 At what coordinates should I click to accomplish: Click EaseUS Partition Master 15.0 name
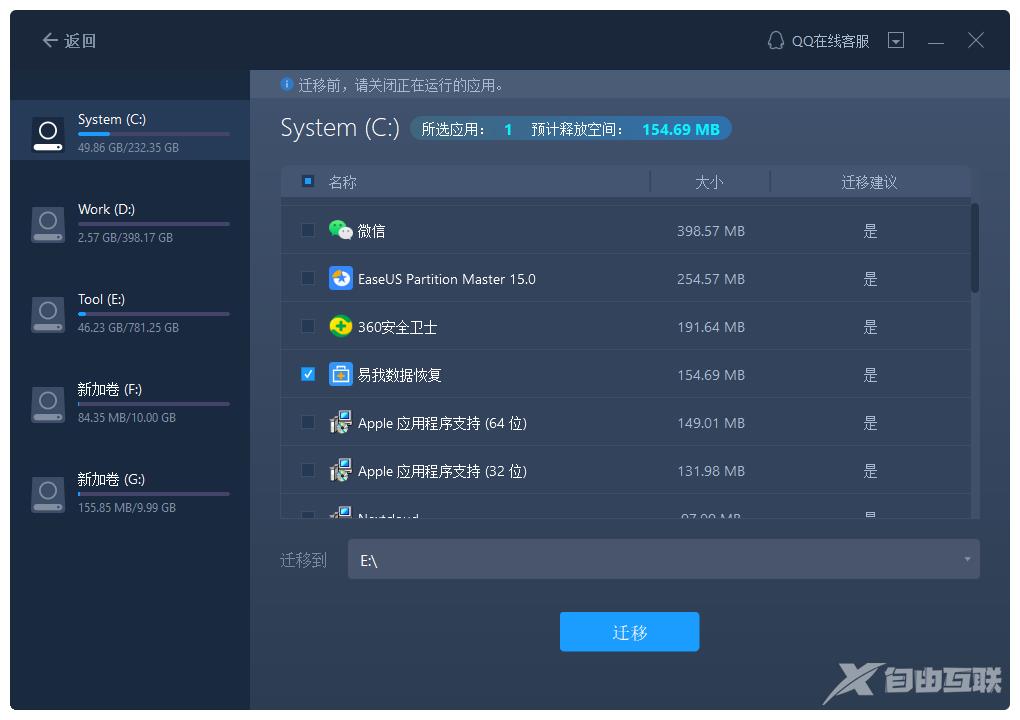(446, 279)
